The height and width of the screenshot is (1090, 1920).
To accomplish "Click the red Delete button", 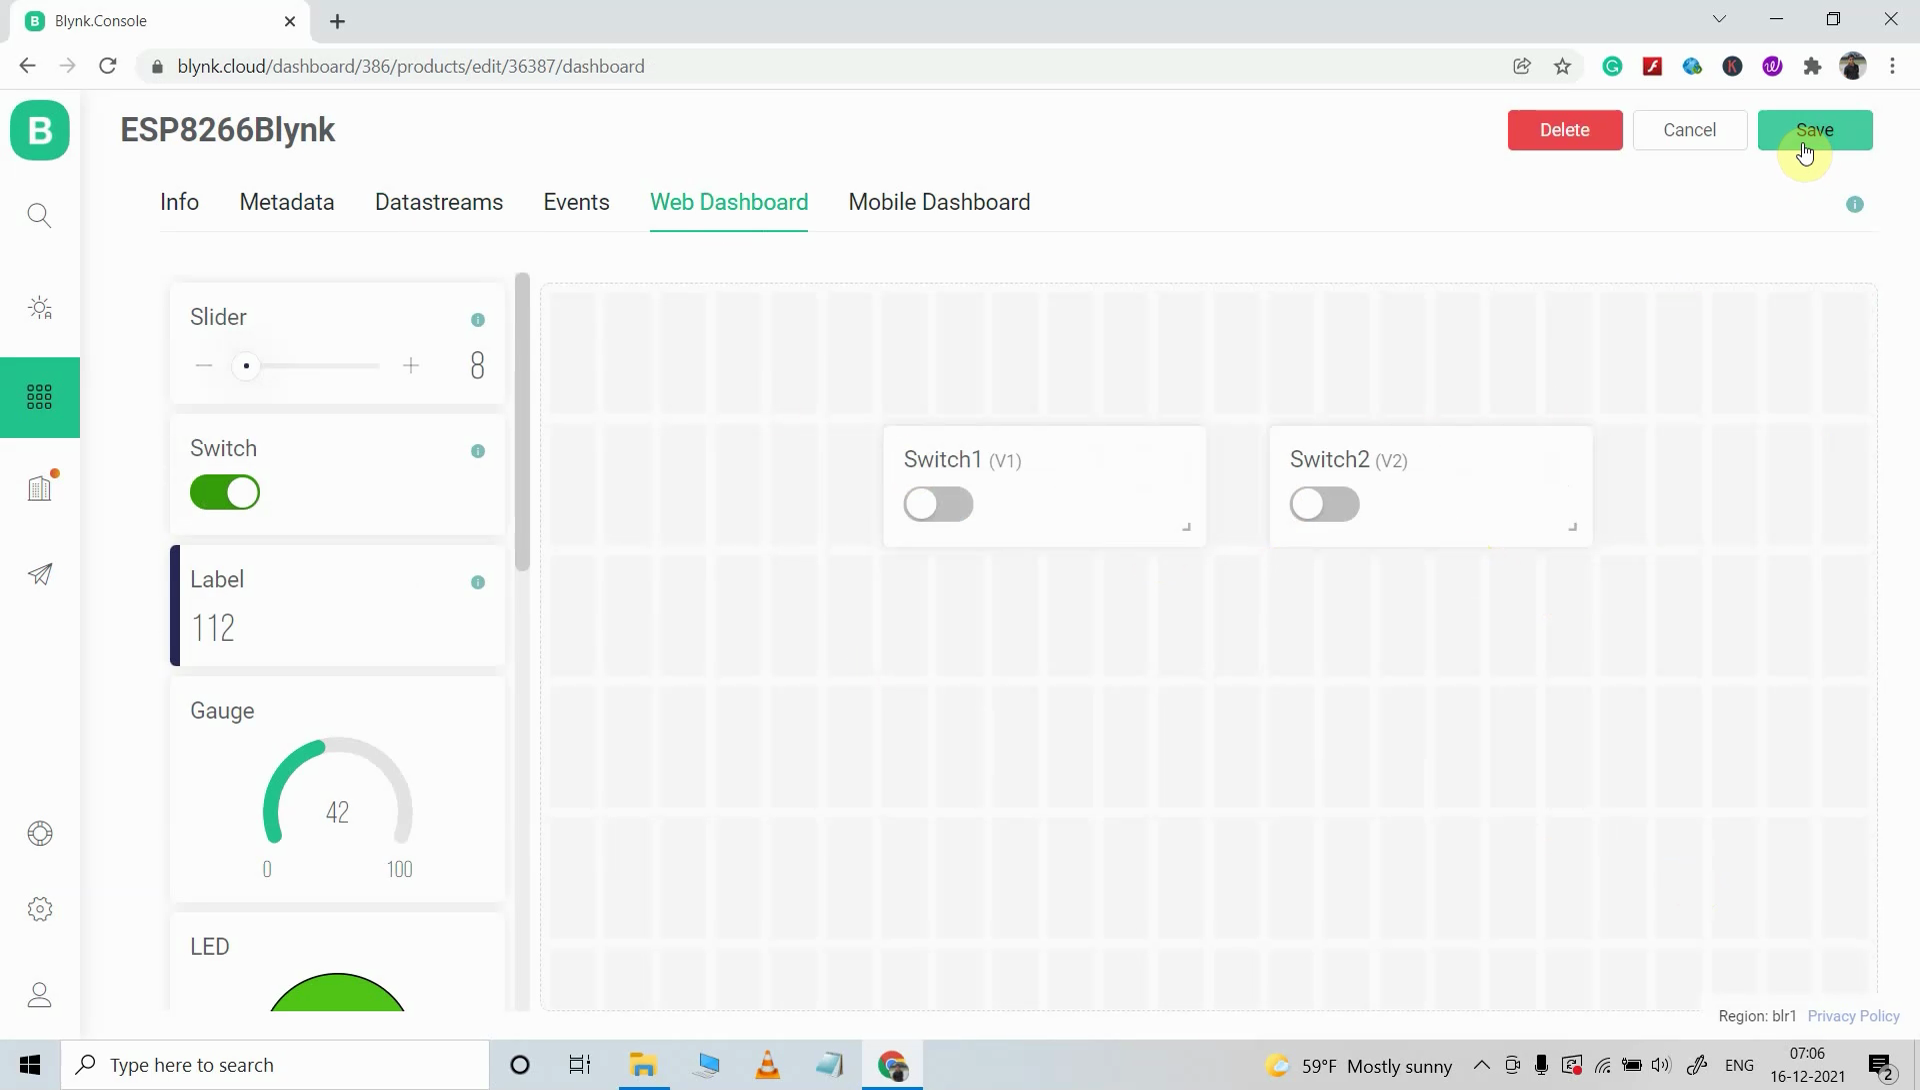I will 1565,130.
